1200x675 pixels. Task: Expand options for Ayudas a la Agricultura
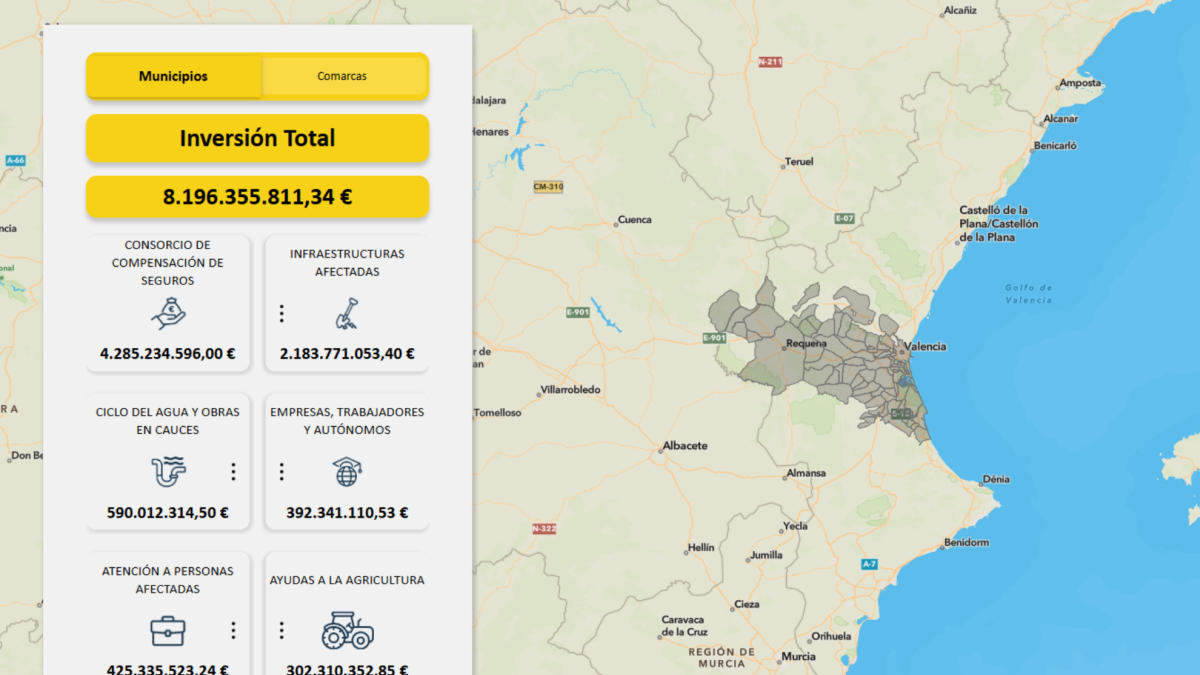282,630
